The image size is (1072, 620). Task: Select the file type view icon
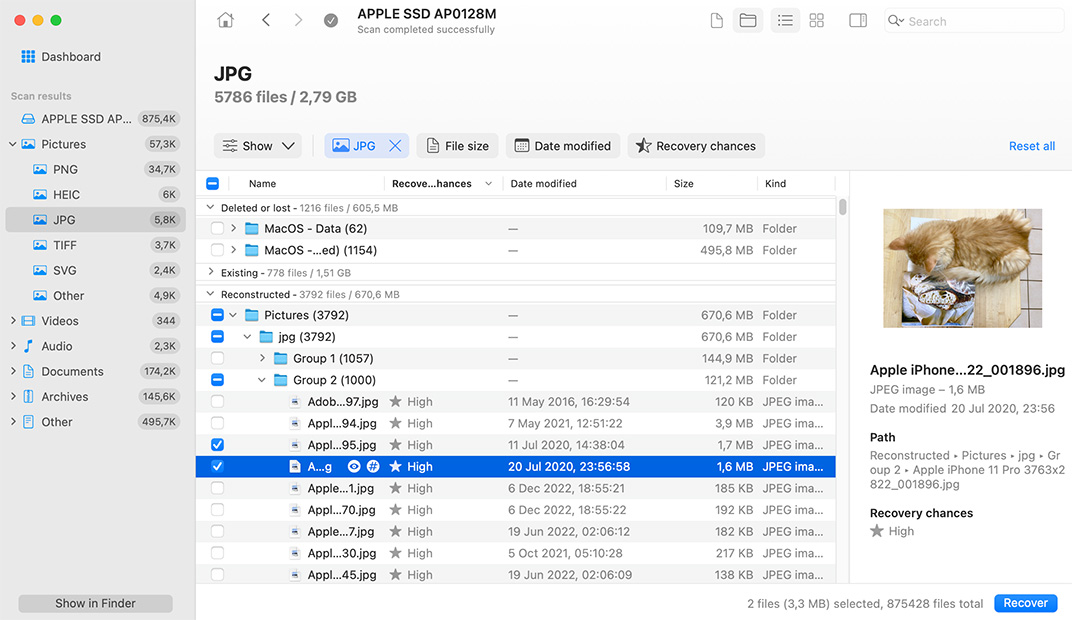point(716,20)
